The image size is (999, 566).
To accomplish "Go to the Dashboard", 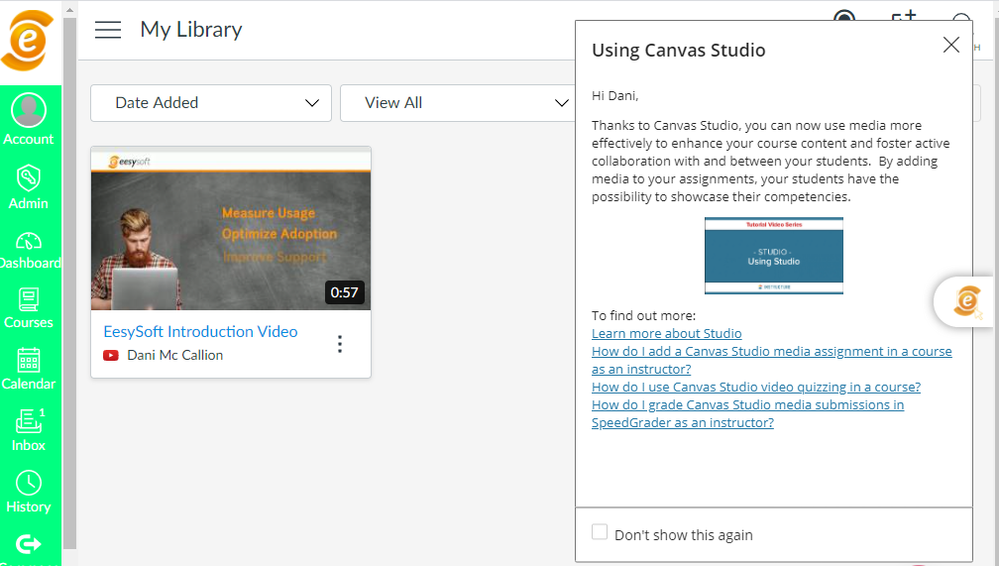I will 30,251.
